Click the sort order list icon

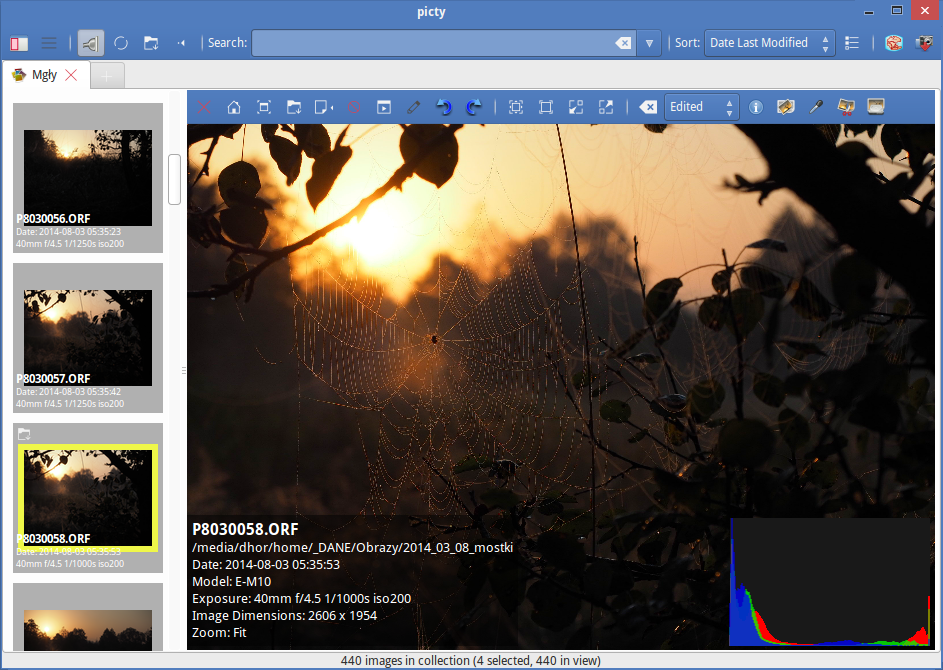point(852,43)
